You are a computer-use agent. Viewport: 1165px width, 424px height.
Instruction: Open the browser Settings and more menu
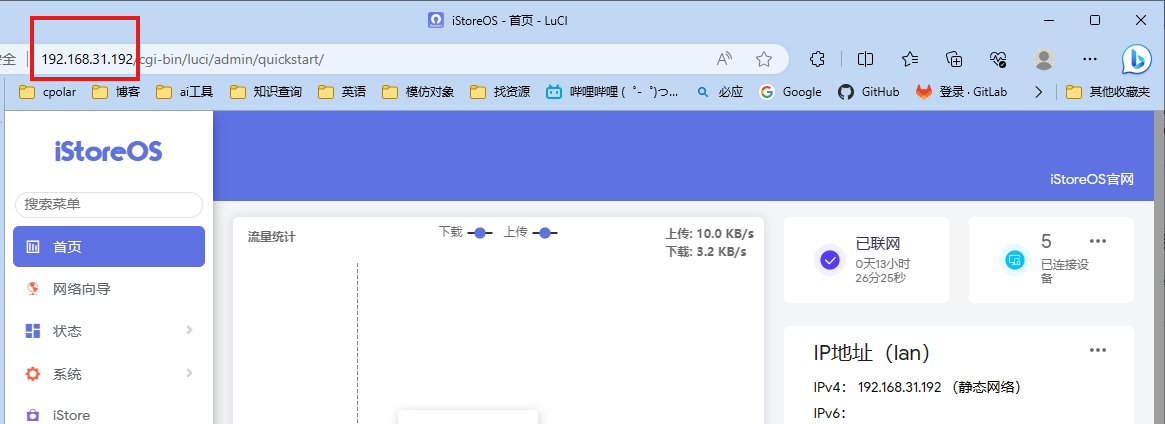coord(1090,59)
